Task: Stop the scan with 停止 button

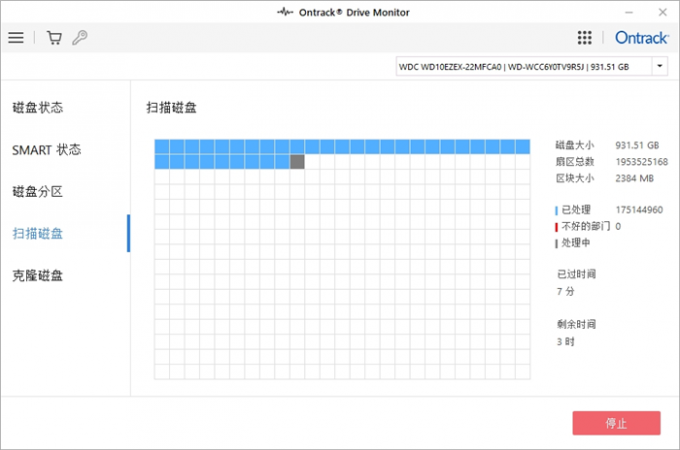Action: tap(616, 423)
